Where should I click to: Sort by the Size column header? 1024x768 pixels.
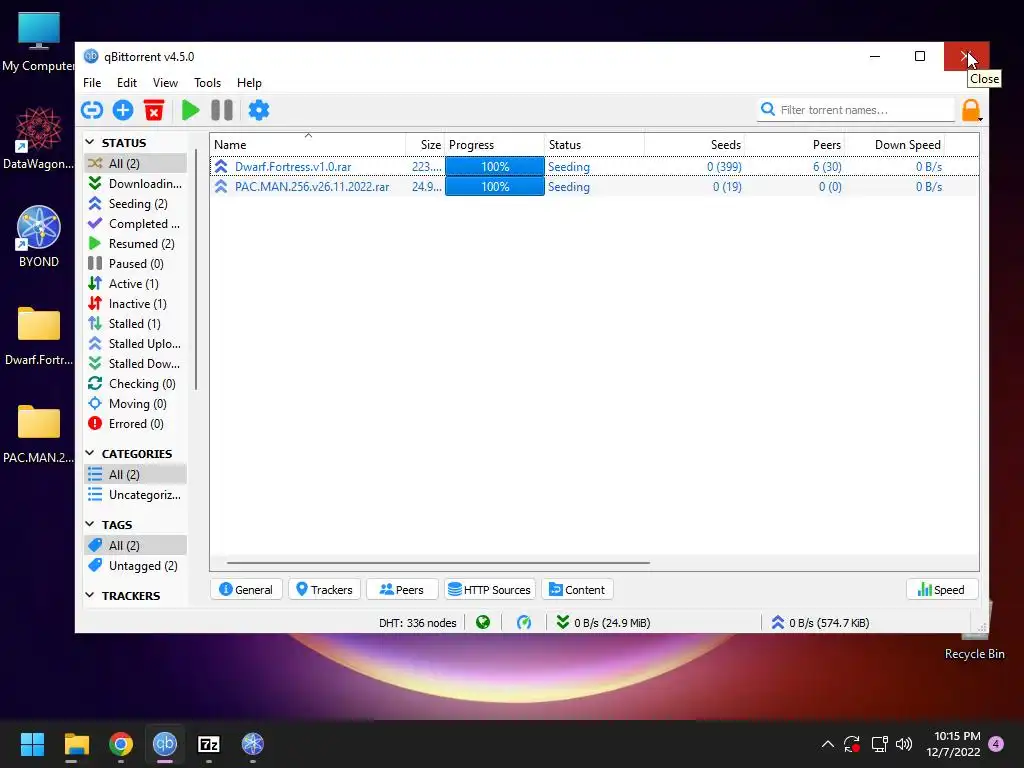[x=425, y=145]
